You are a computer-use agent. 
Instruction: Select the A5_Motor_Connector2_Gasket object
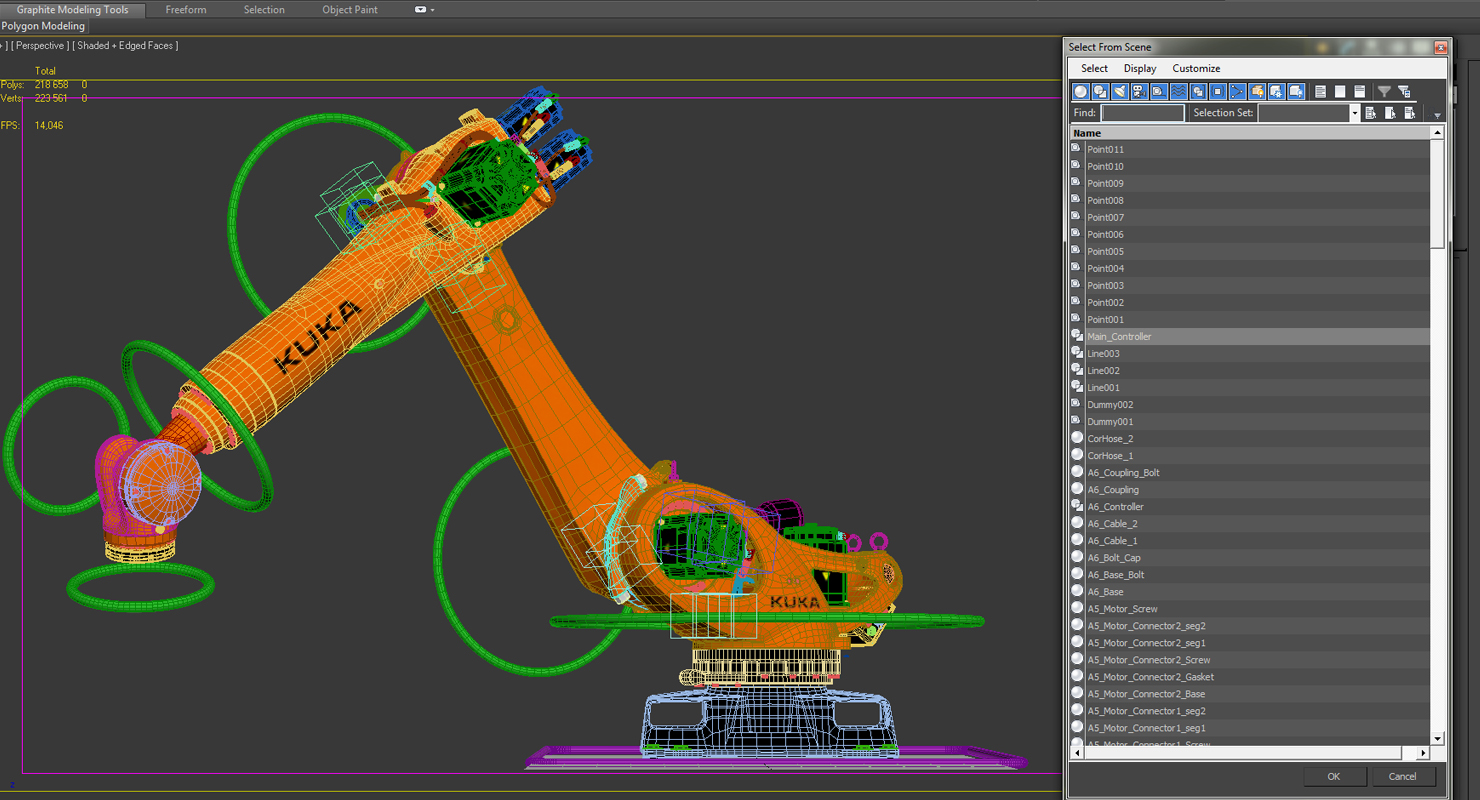click(x=1249, y=677)
